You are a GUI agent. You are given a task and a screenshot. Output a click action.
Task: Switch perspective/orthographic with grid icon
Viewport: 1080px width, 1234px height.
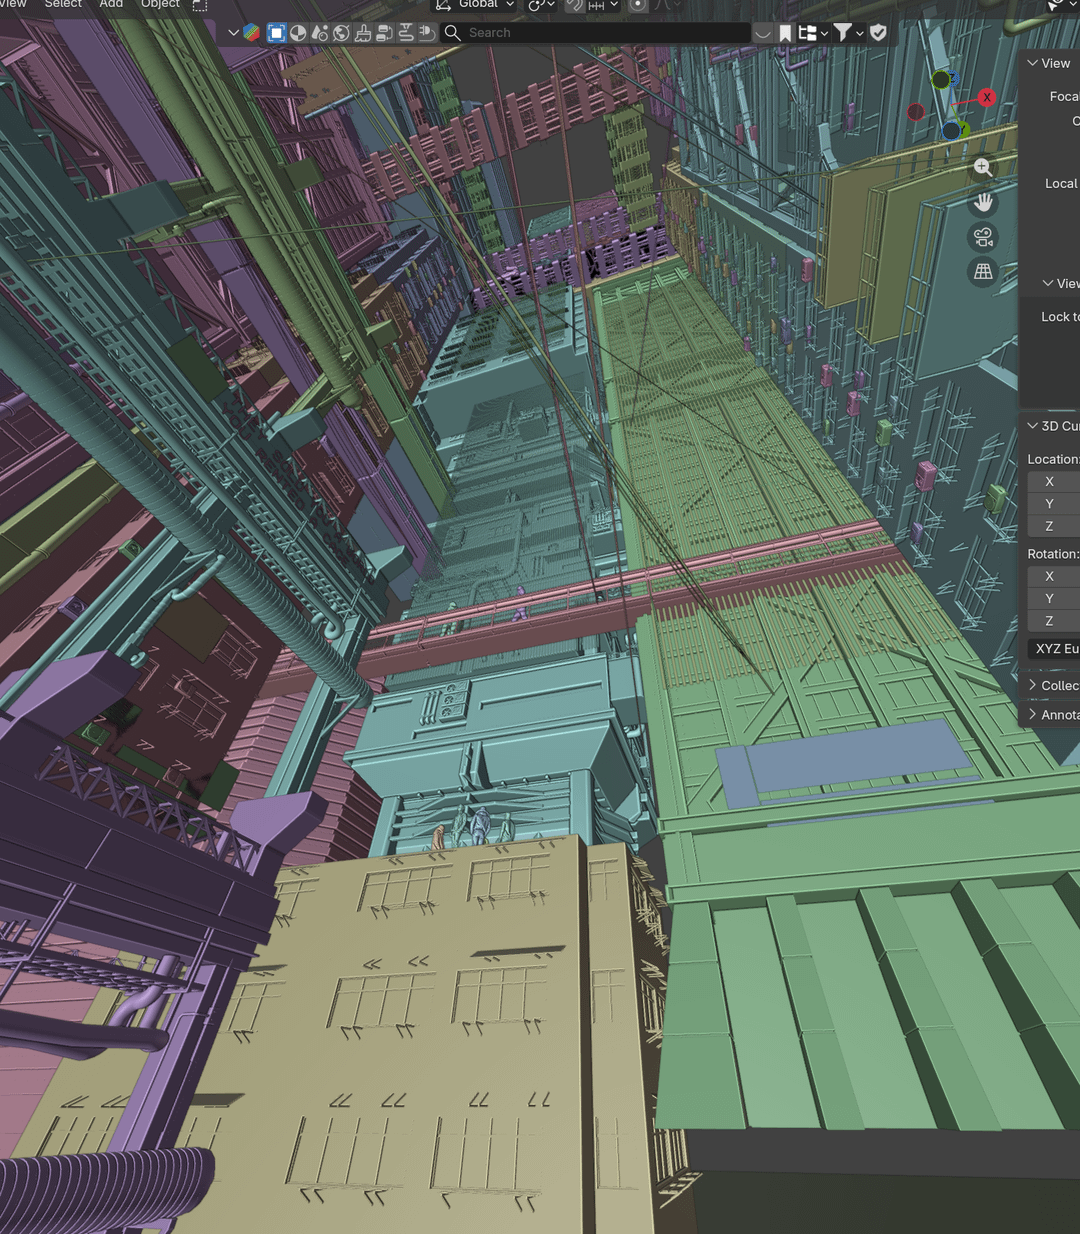point(983,272)
